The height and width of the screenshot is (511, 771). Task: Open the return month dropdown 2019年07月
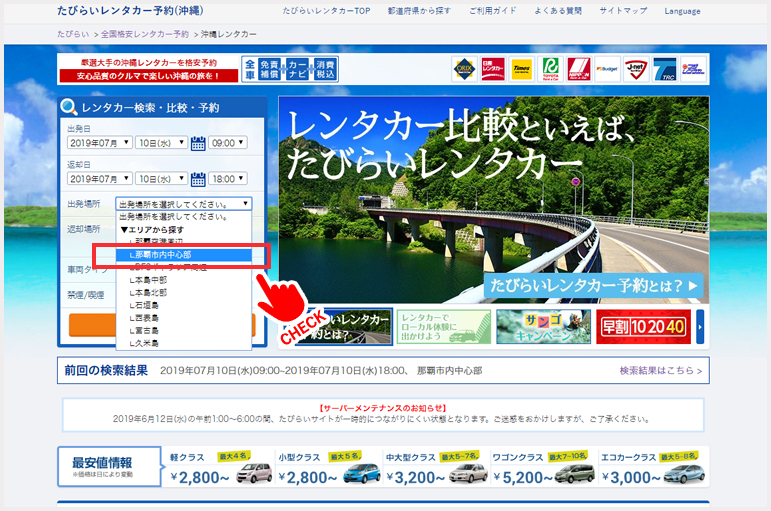[x=100, y=179]
